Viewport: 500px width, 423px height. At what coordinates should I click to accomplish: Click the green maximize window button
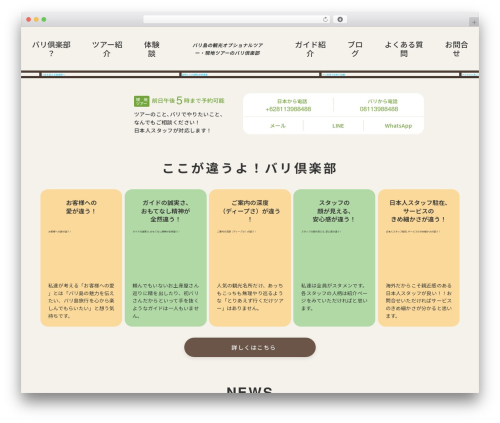click(x=44, y=19)
